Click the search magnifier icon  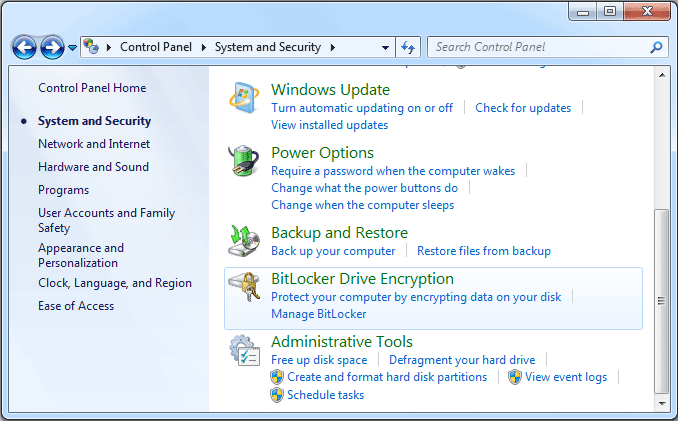[x=656, y=47]
